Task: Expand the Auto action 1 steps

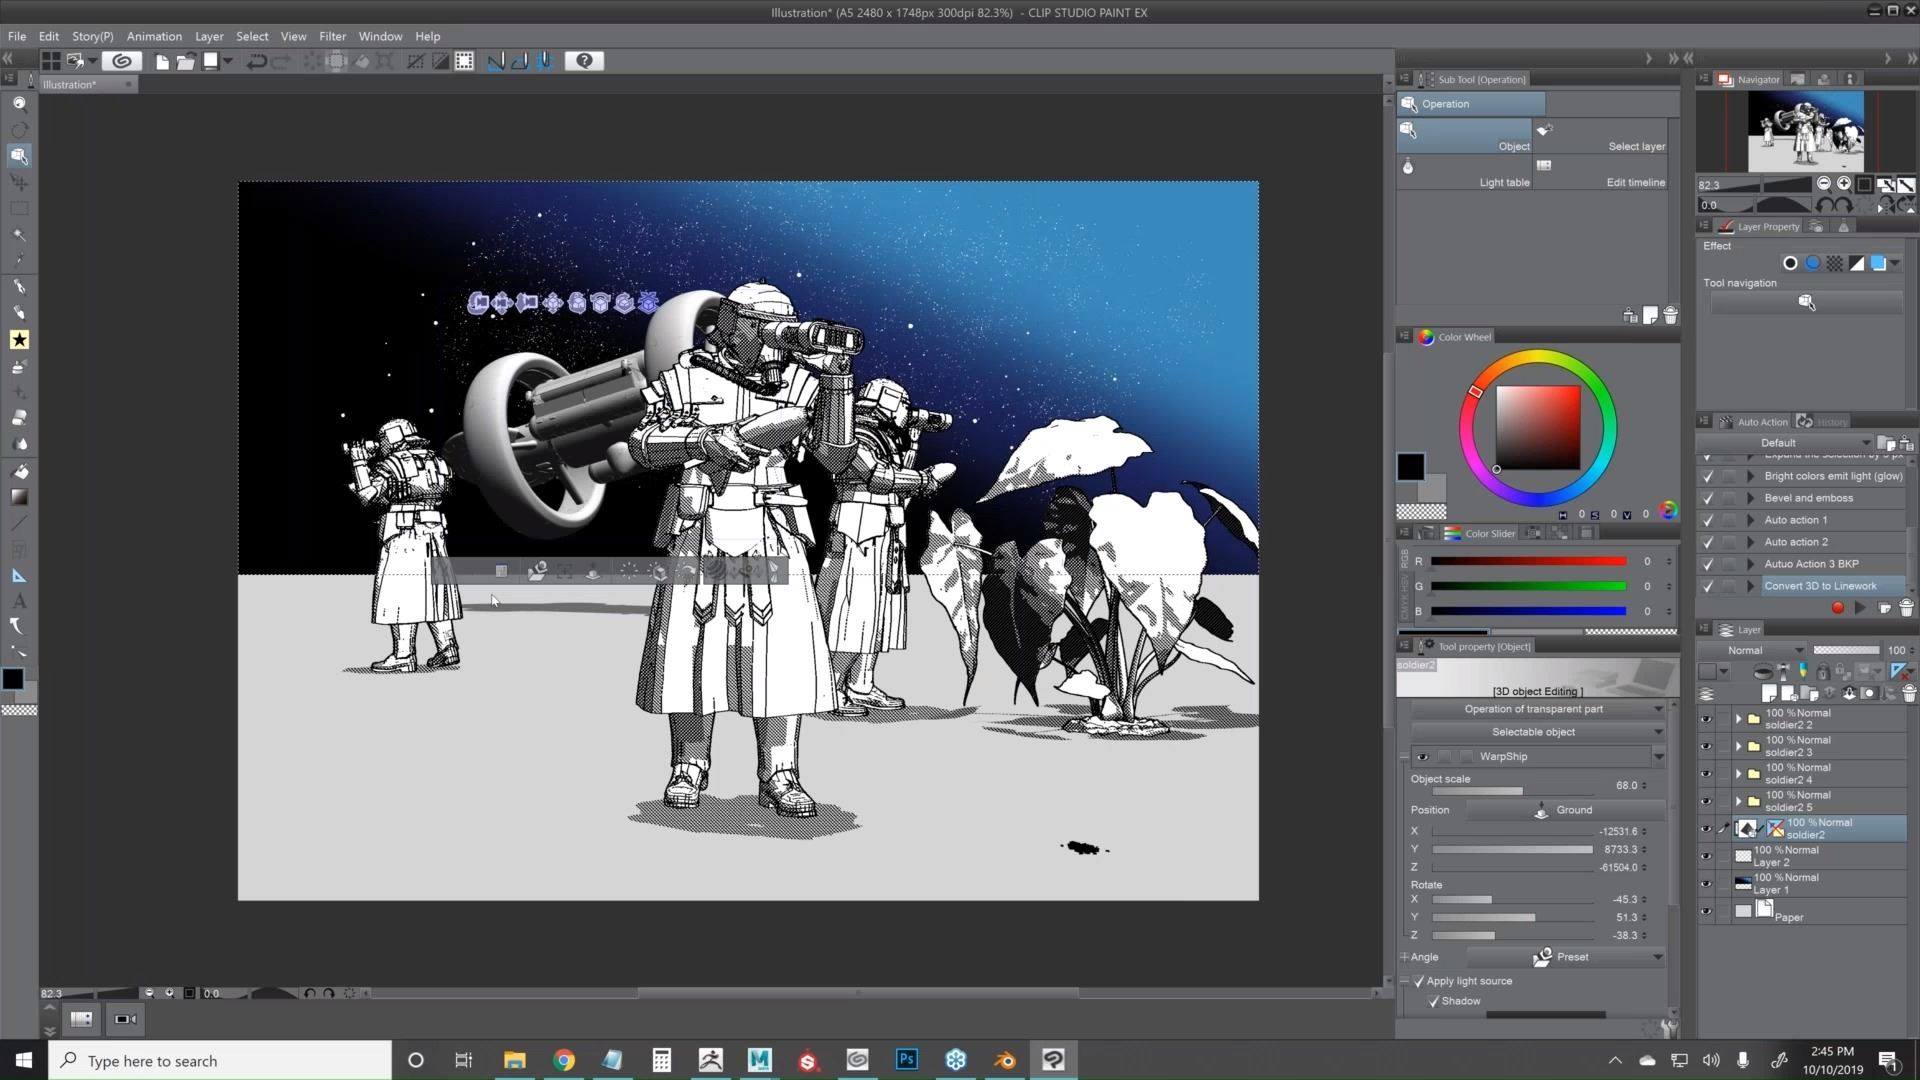Action: [1751, 520]
